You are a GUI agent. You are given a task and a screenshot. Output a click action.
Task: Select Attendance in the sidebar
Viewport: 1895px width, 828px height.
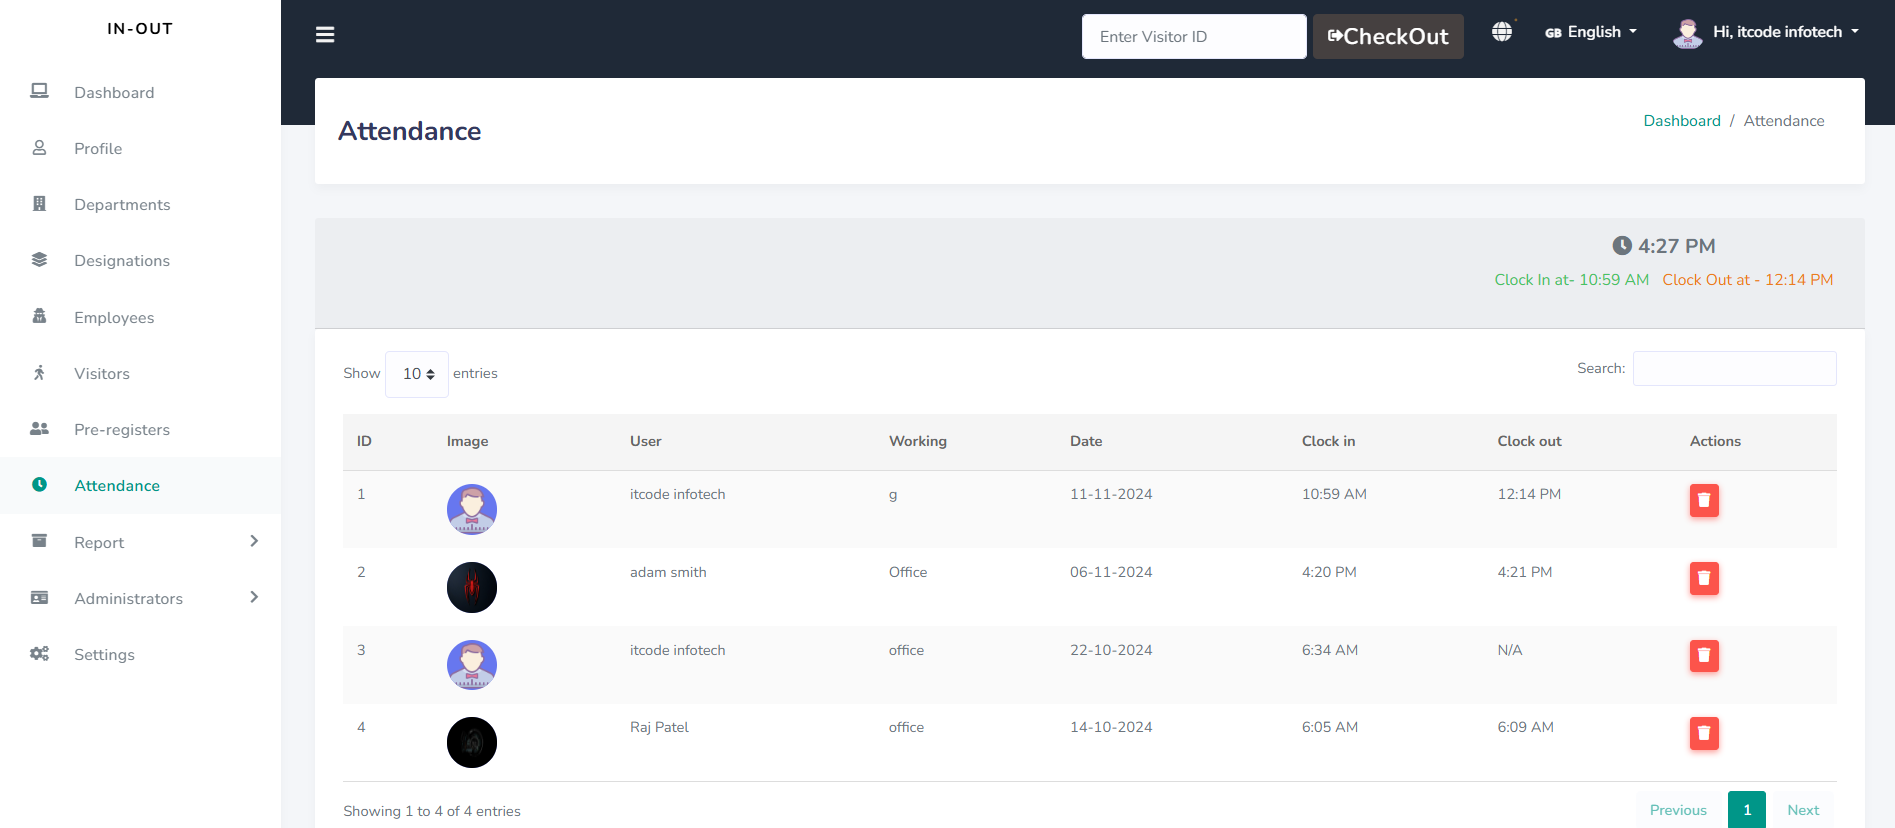click(117, 486)
